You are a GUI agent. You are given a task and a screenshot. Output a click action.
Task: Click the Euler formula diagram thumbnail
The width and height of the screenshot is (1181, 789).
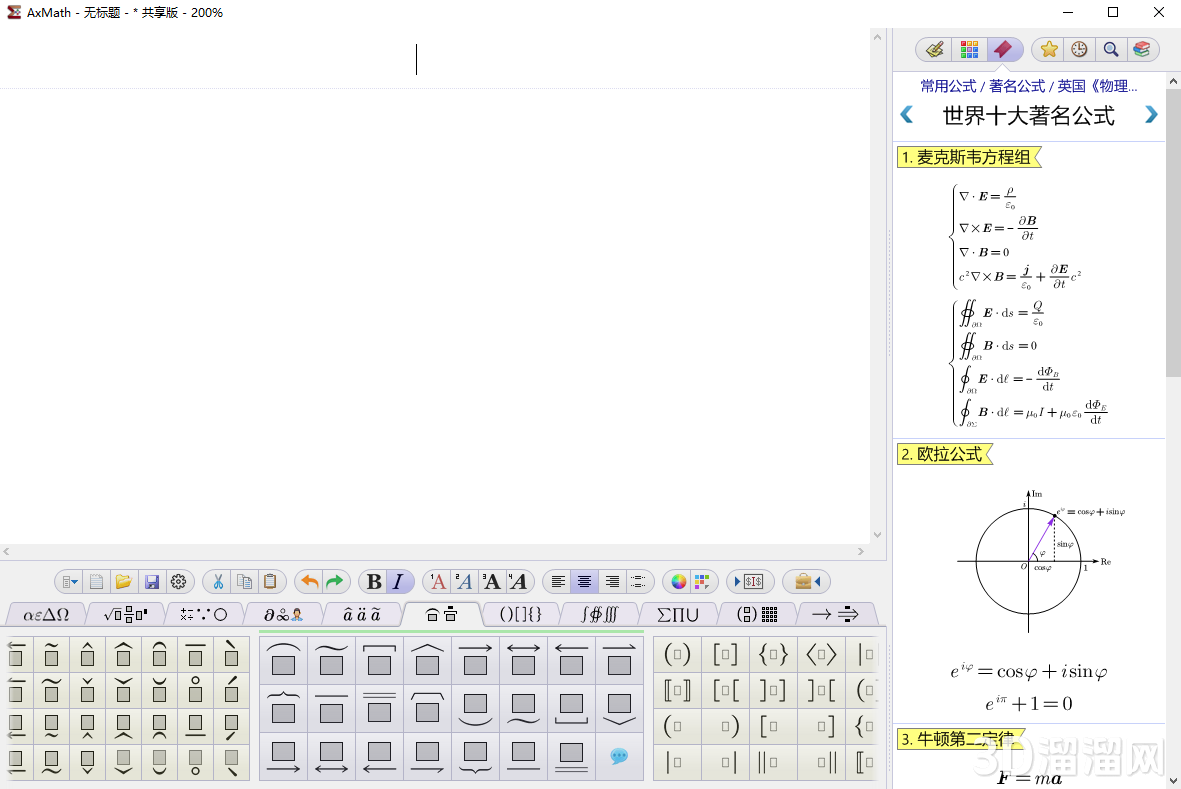1027,560
